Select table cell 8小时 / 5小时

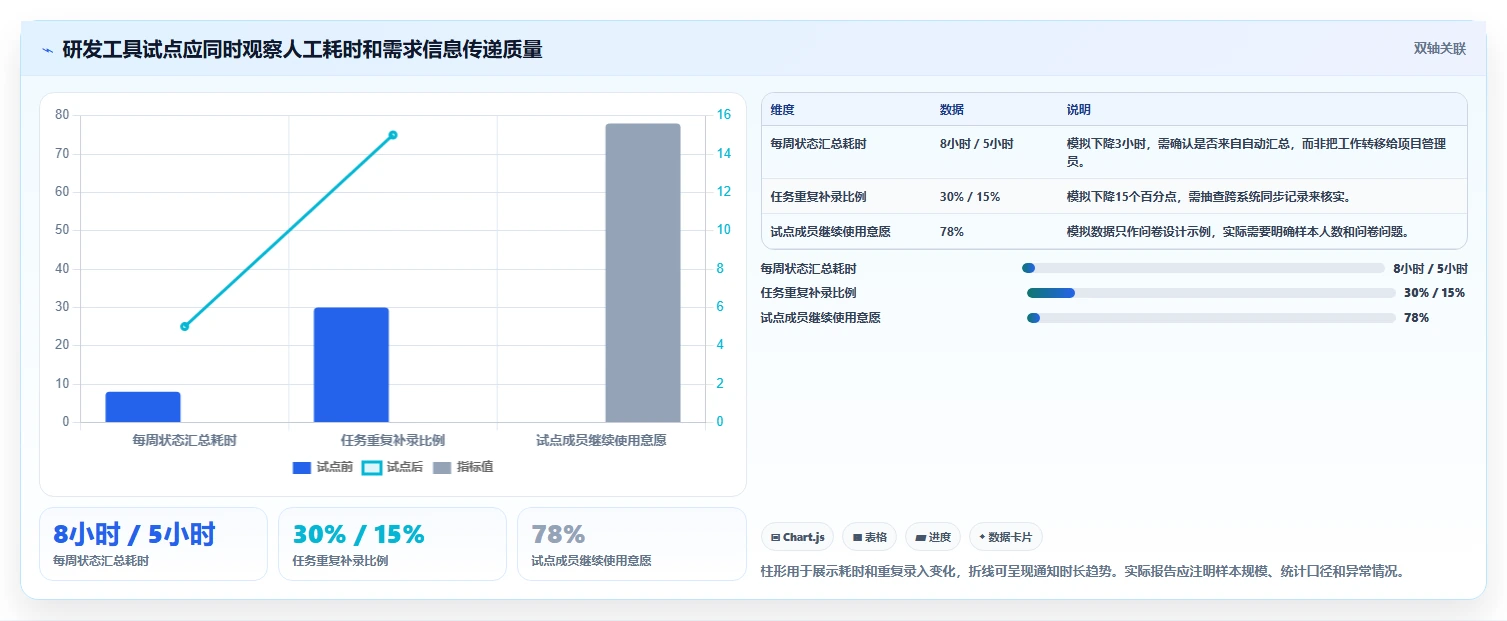(976, 144)
